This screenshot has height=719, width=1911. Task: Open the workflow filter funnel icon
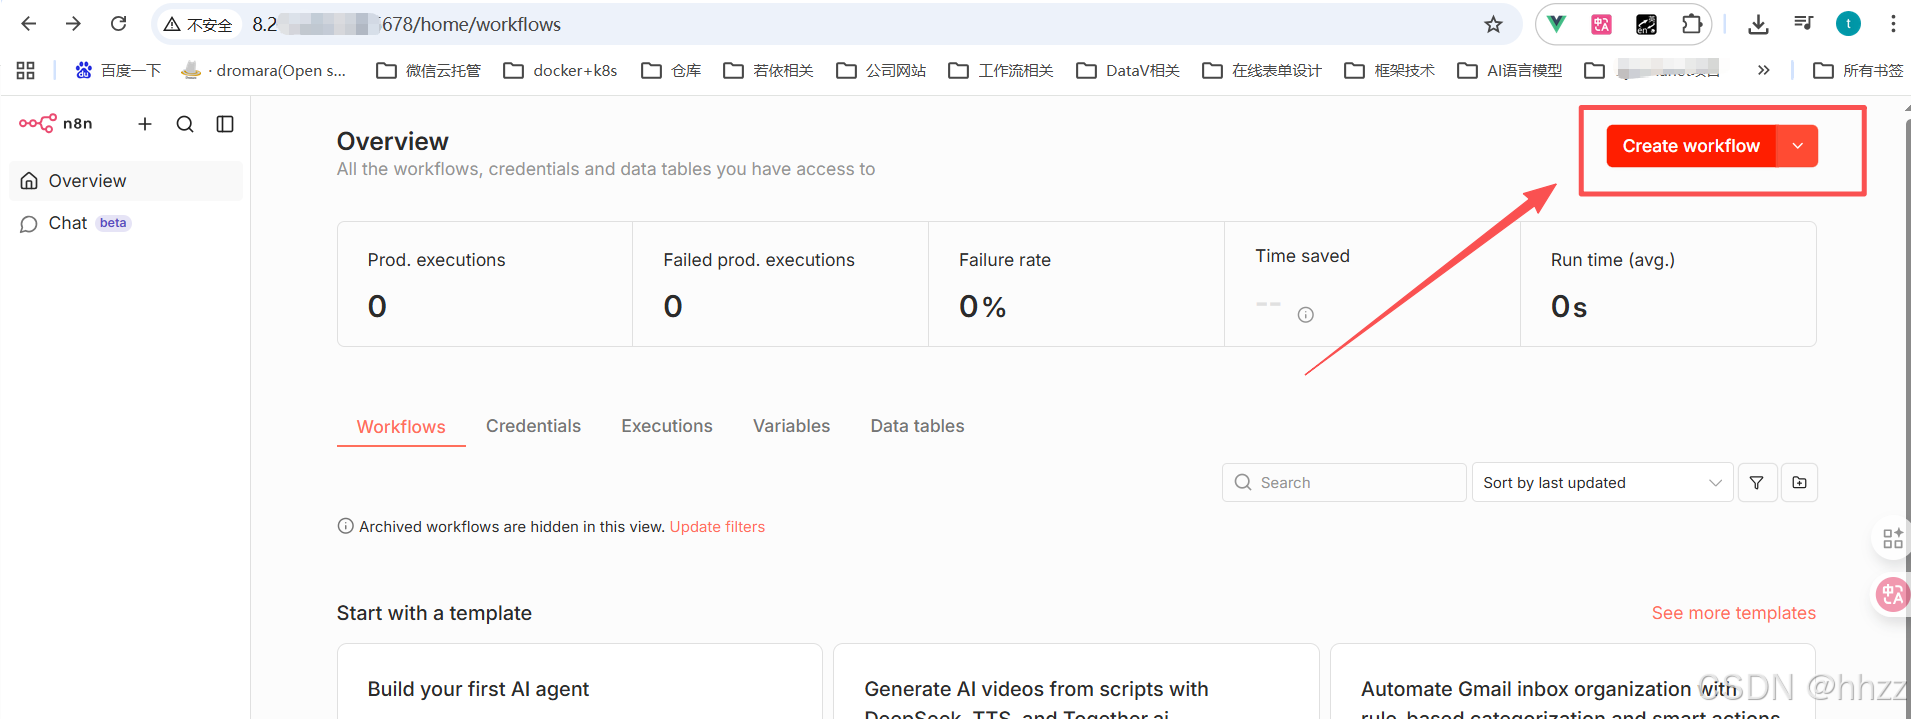click(1757, 483)
